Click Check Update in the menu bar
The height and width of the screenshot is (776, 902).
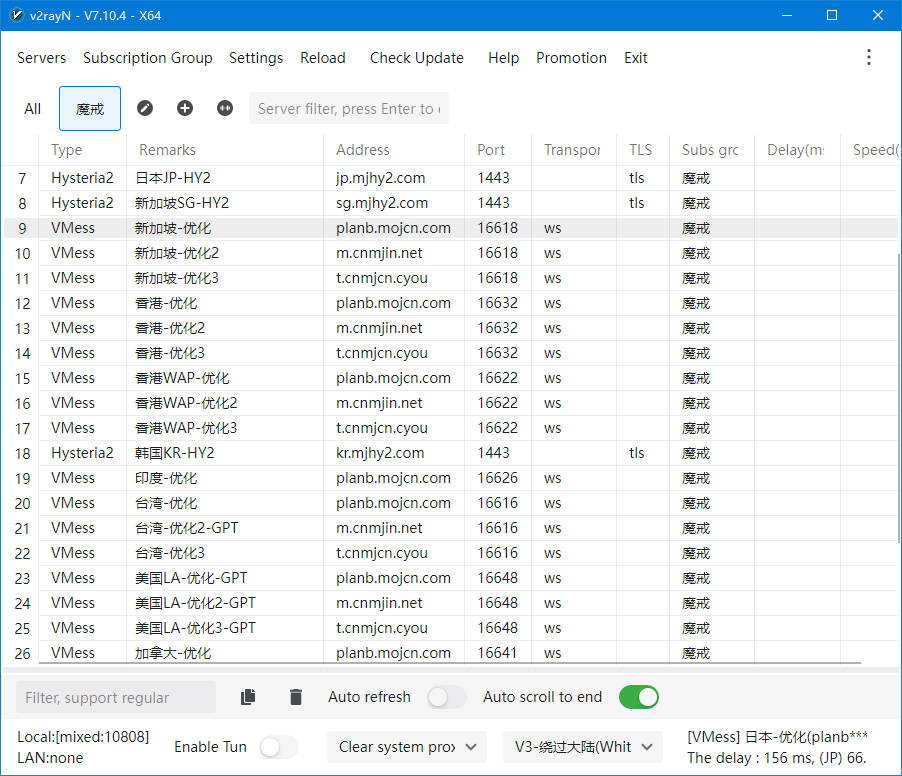point(416,58)
